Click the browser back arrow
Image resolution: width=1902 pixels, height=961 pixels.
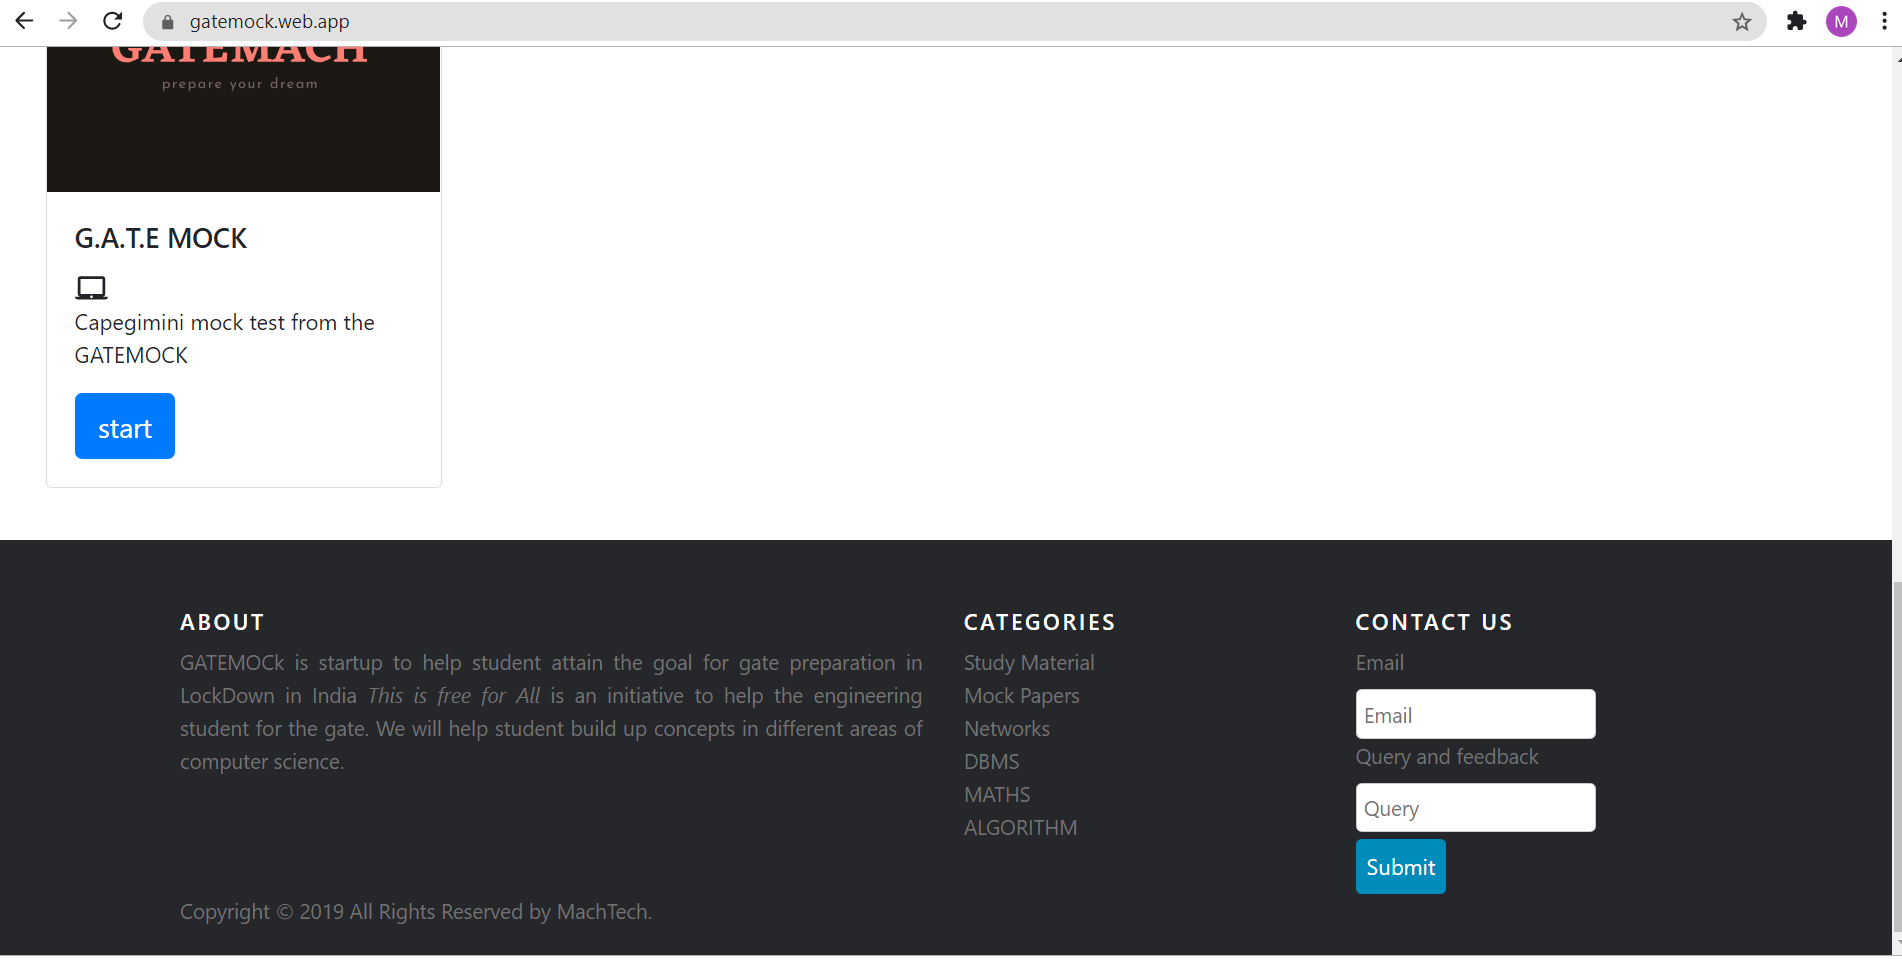point(24,21)
